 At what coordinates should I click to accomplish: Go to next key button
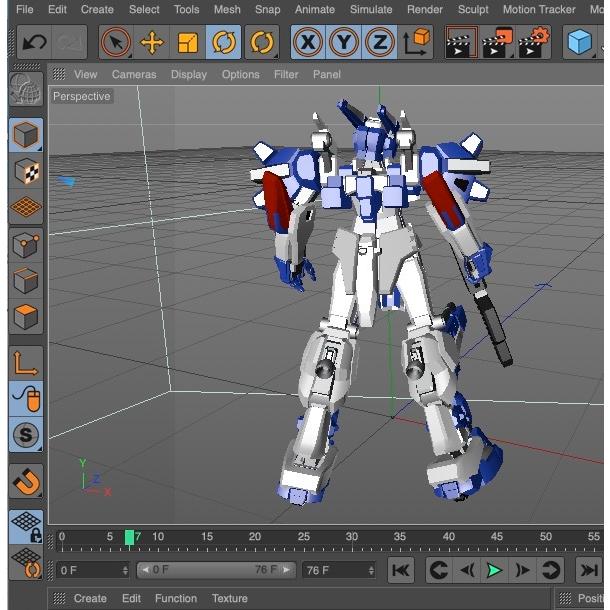coord(550,570)
